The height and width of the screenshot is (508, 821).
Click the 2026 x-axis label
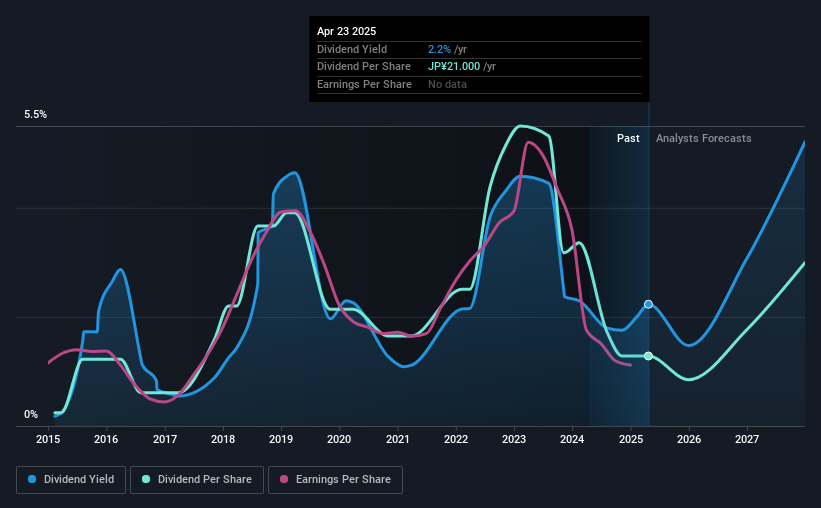coord(689,439)
